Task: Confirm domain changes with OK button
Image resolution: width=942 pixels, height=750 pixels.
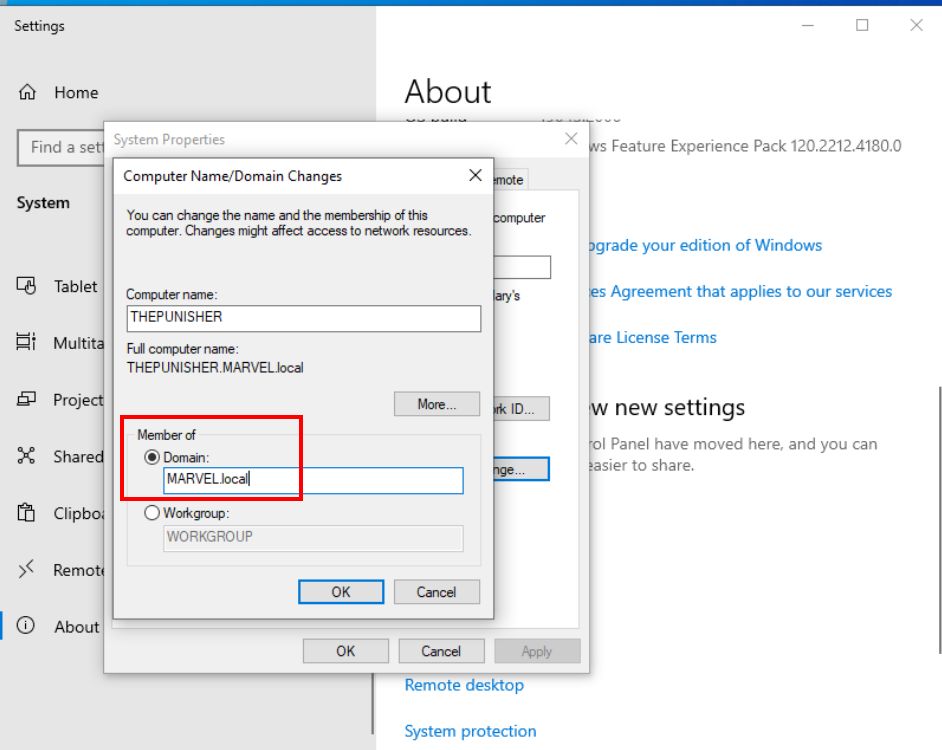Action: pos(340,592)
